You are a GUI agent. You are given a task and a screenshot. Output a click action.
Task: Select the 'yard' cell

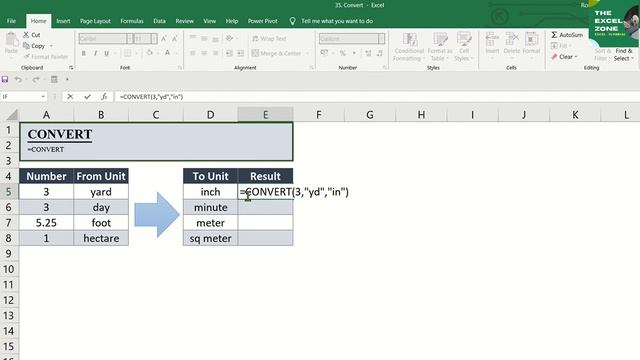click(x=101, y=192)
